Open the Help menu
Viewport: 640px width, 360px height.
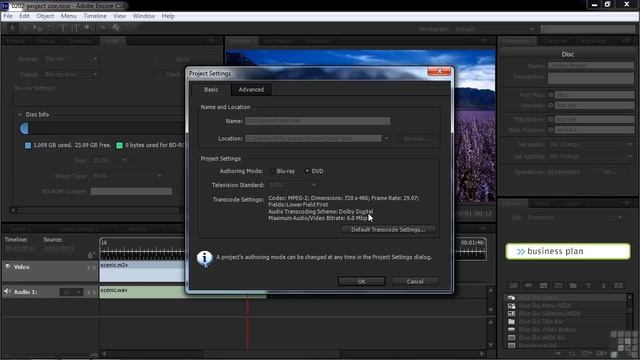tap(168, 16)
